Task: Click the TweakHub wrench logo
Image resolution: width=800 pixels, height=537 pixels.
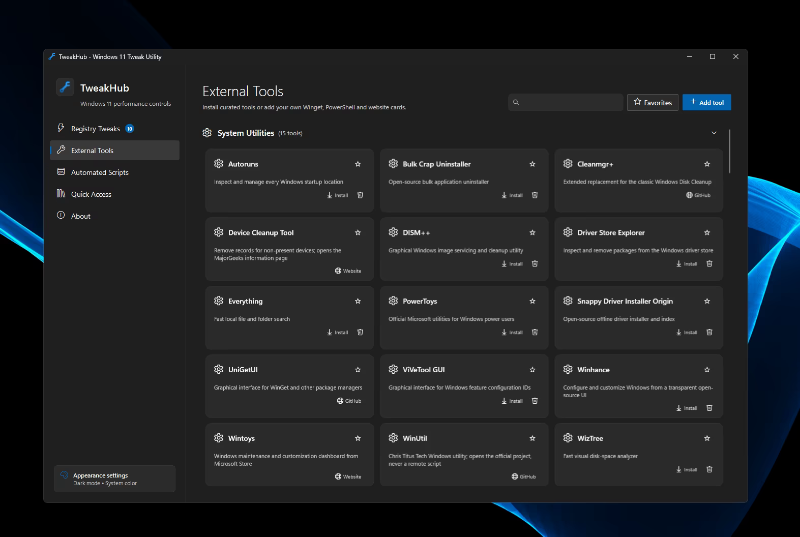Action: (x=65, y=87)
